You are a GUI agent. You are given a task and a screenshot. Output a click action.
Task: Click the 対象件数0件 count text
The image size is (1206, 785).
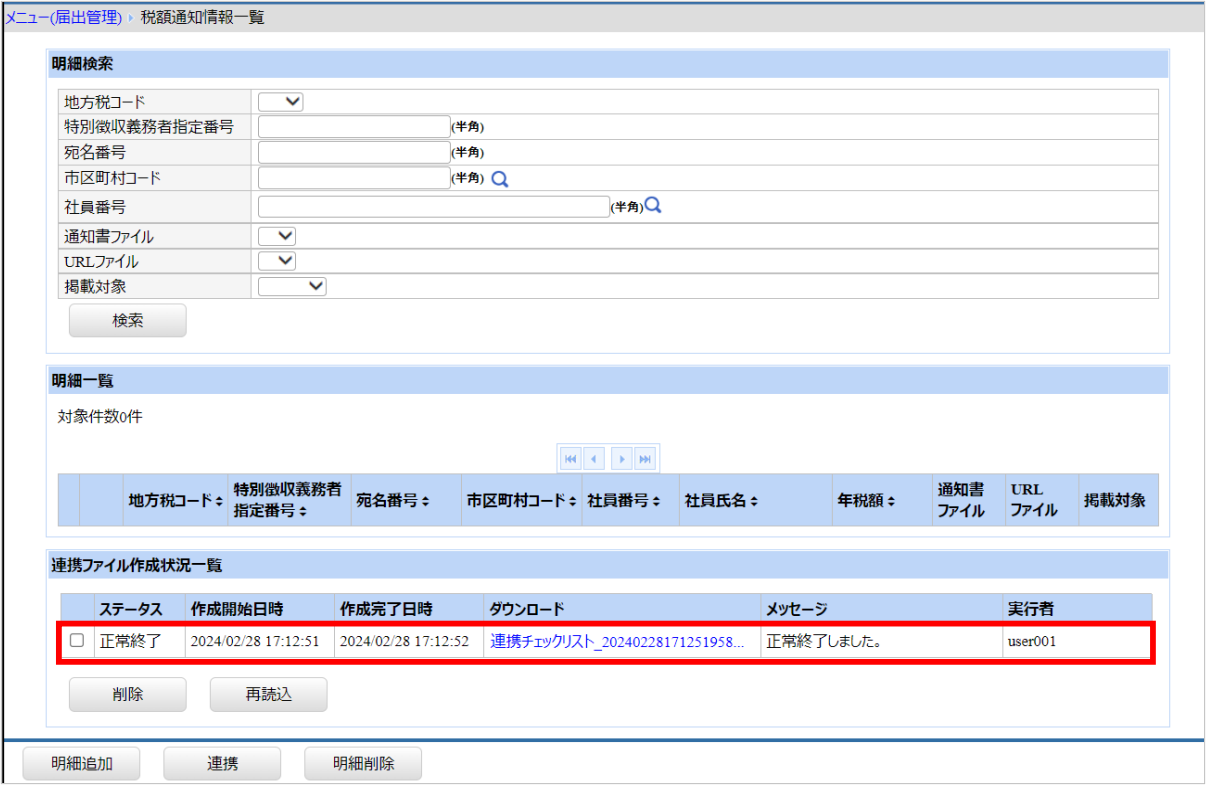100,417
